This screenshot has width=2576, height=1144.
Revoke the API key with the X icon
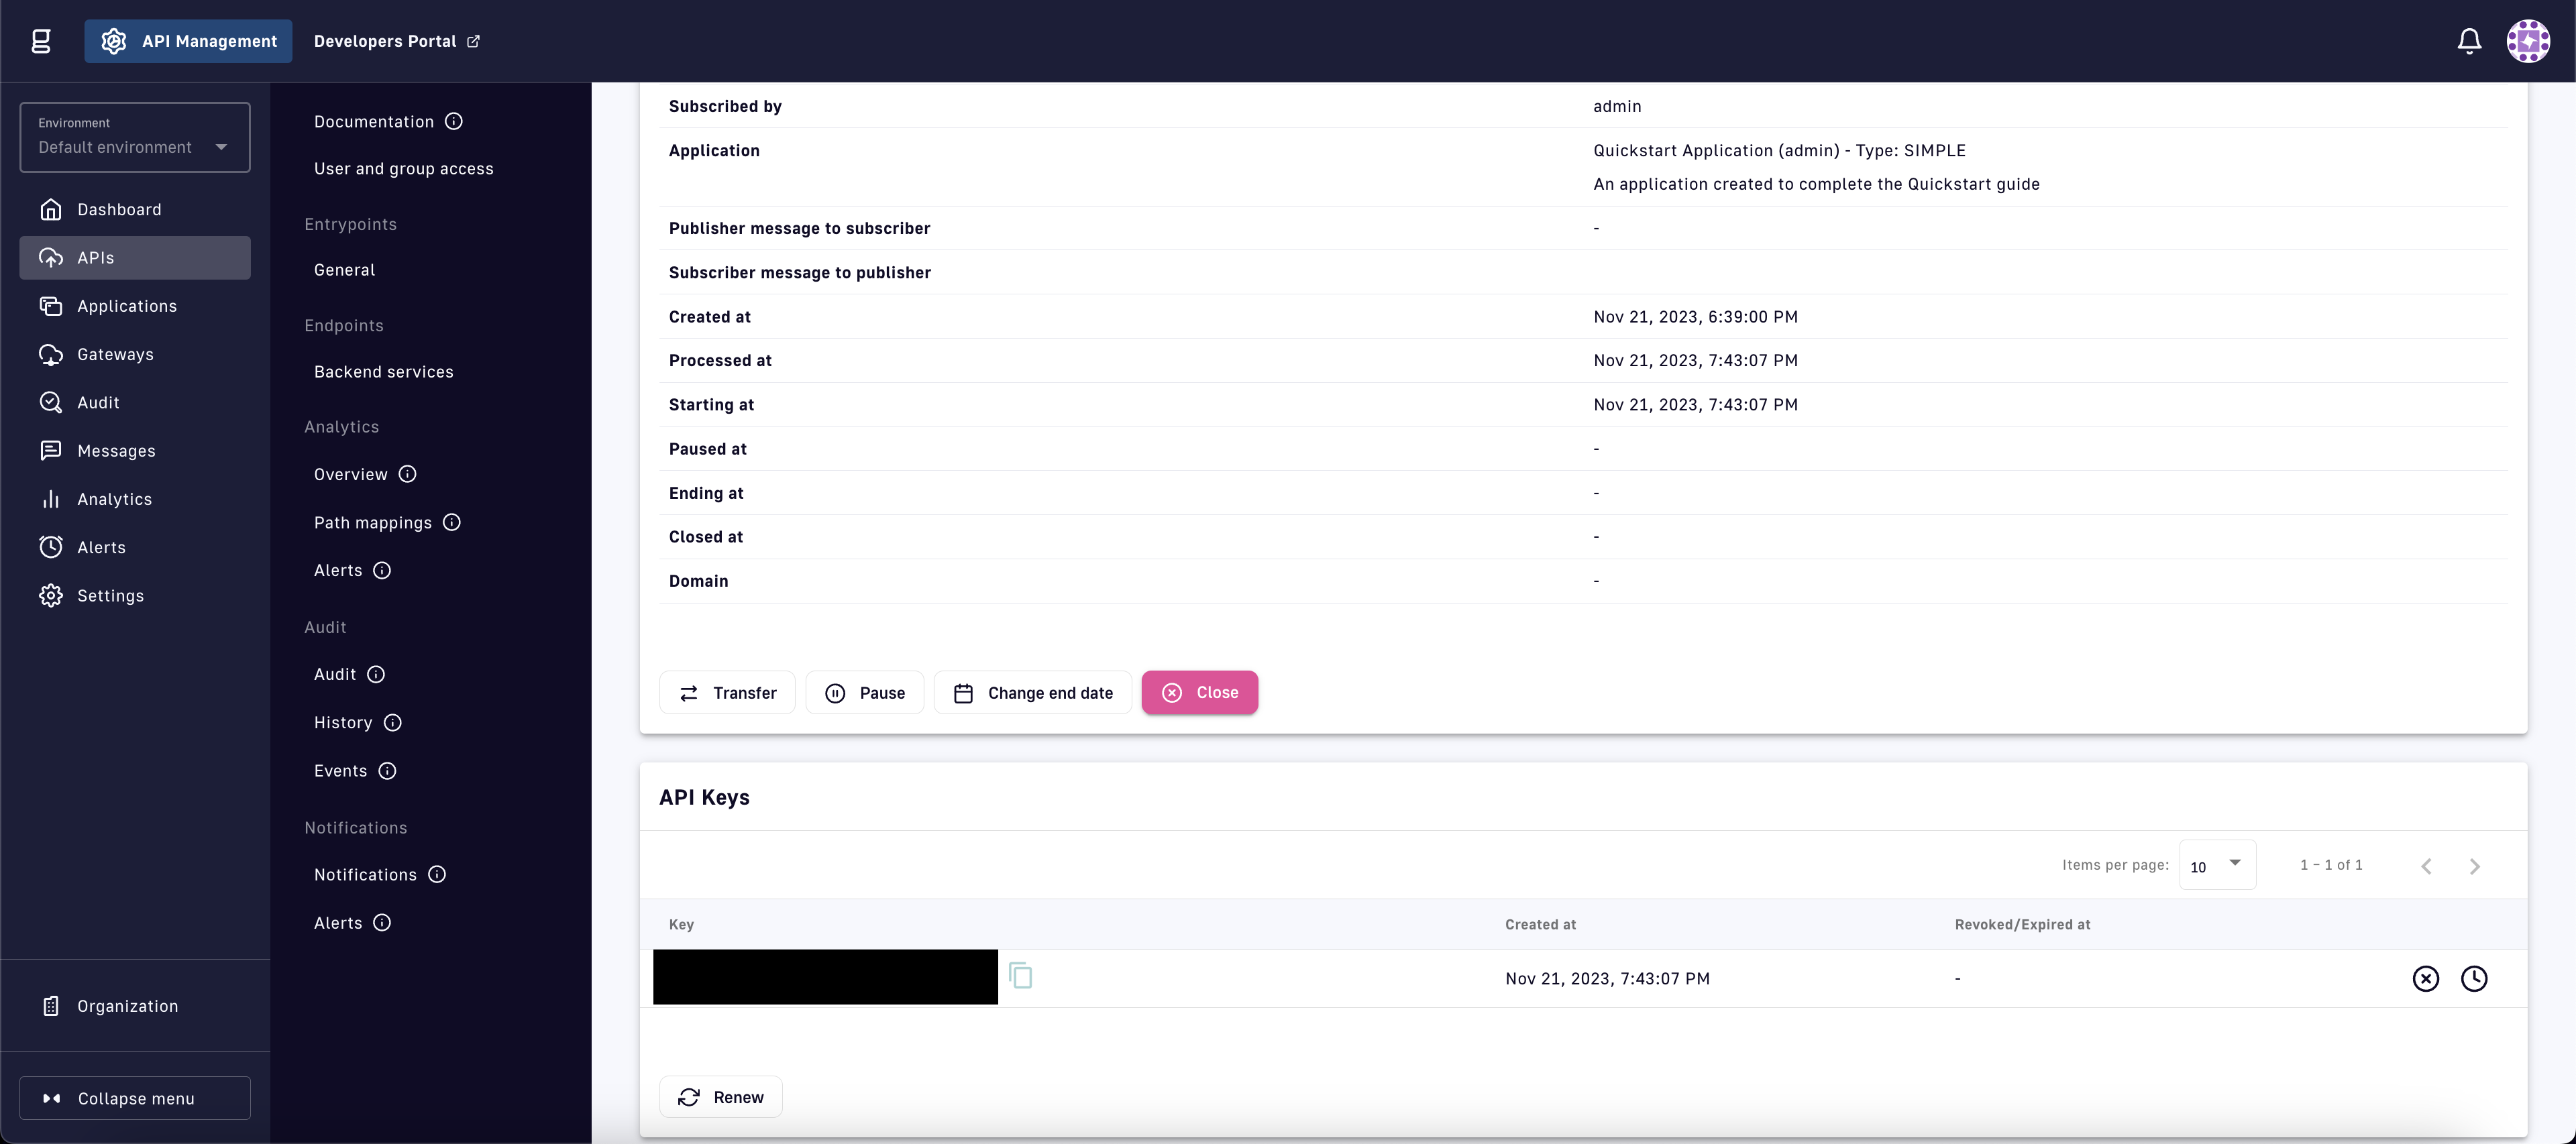[x=2425, y=979]
